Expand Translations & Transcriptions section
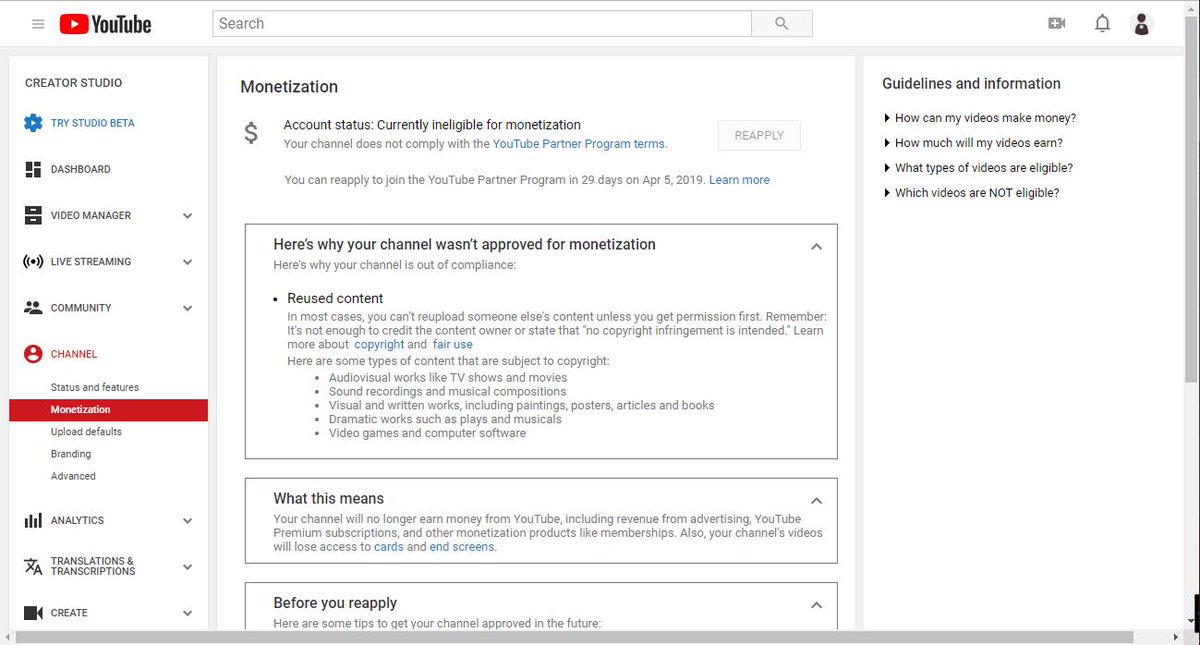 (187, 567)
